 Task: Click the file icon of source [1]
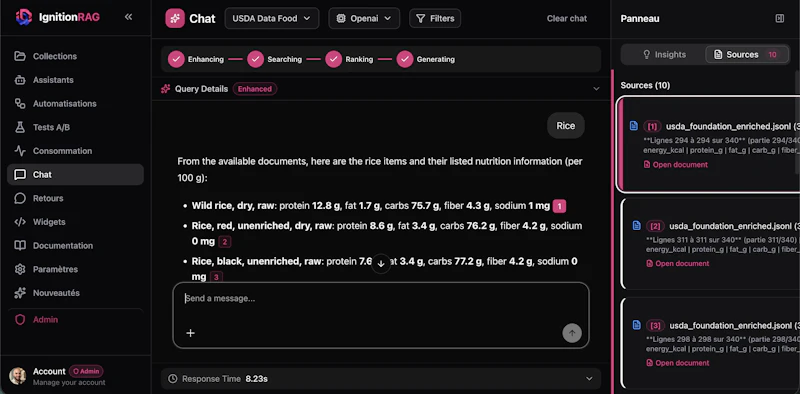click(634, 126)
